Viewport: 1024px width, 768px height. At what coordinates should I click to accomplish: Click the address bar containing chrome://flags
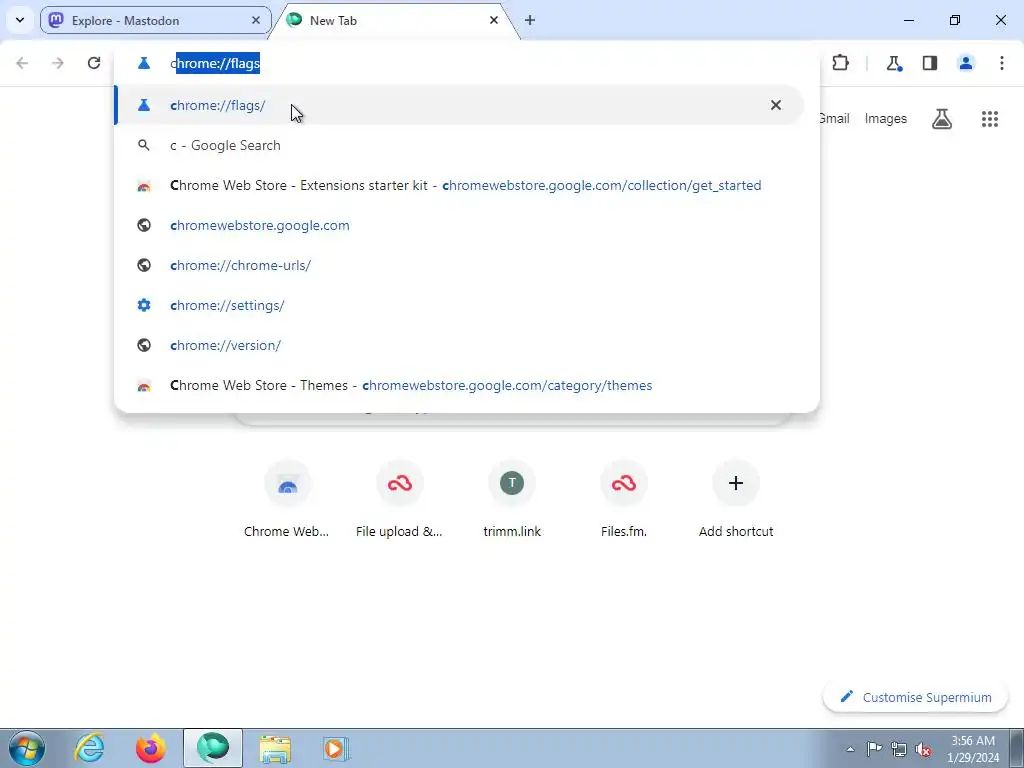tap(466, 63)
